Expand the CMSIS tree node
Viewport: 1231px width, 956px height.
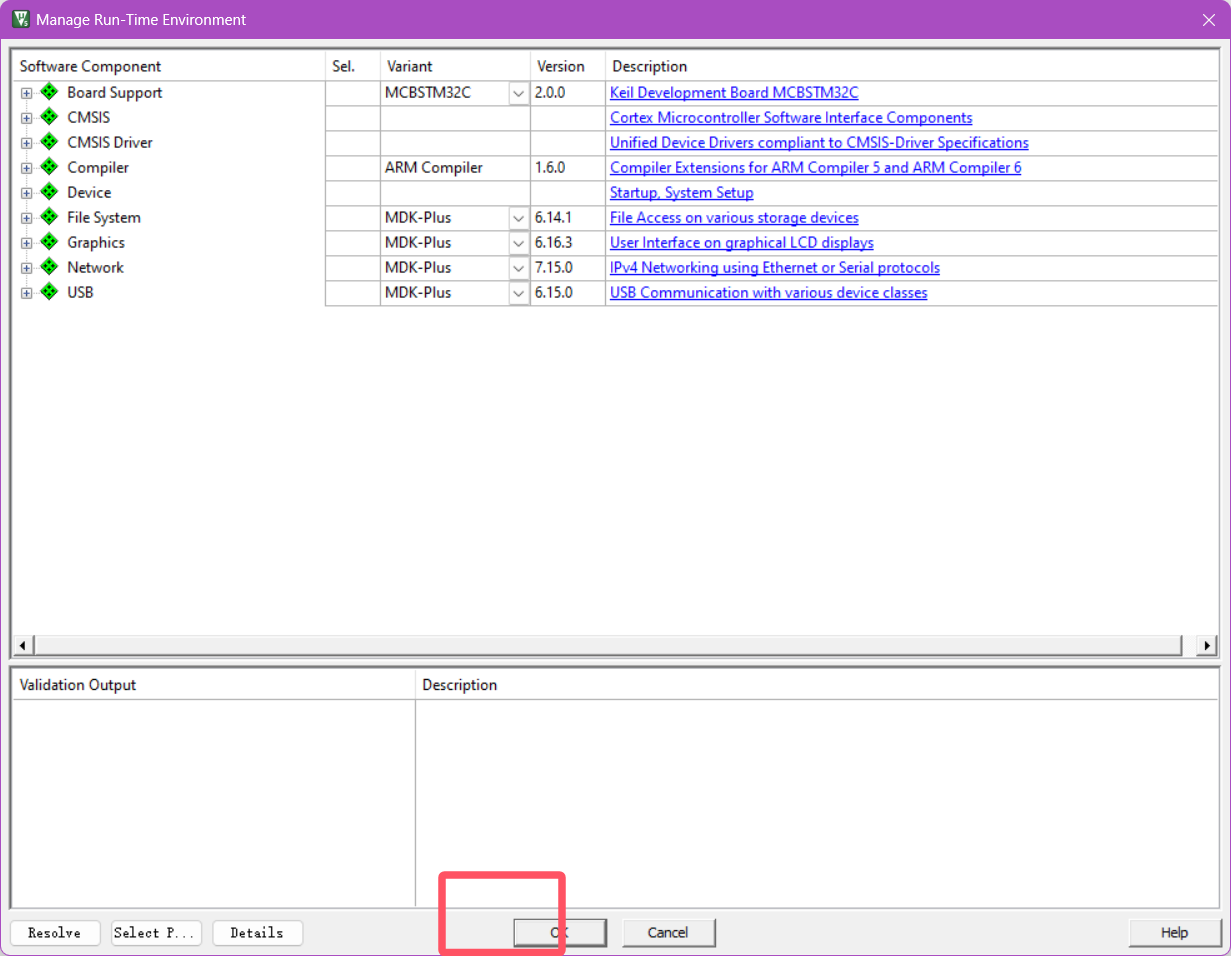tap(27, 118)
